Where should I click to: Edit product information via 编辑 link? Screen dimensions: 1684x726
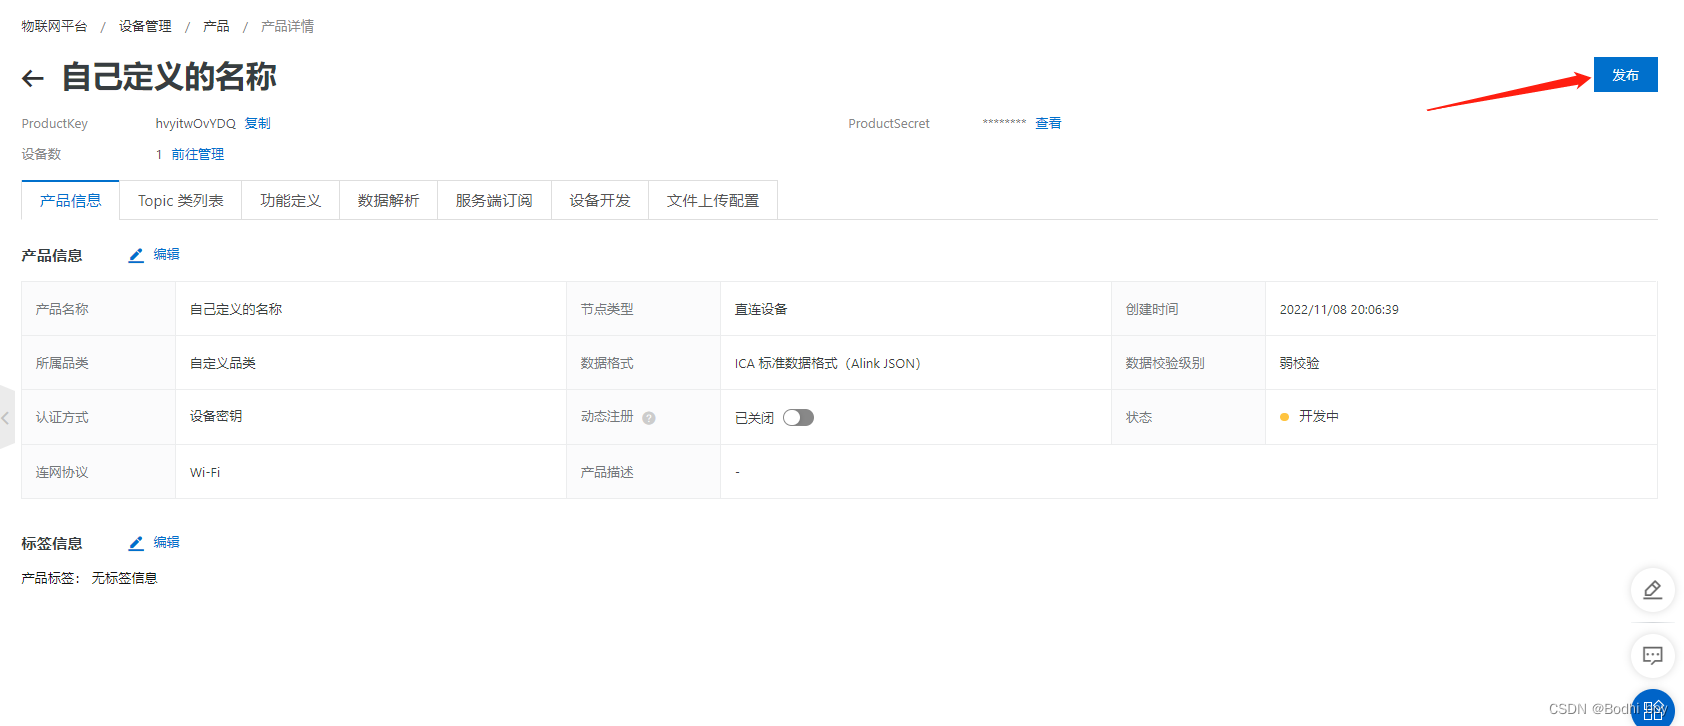[x=166, y=254]
